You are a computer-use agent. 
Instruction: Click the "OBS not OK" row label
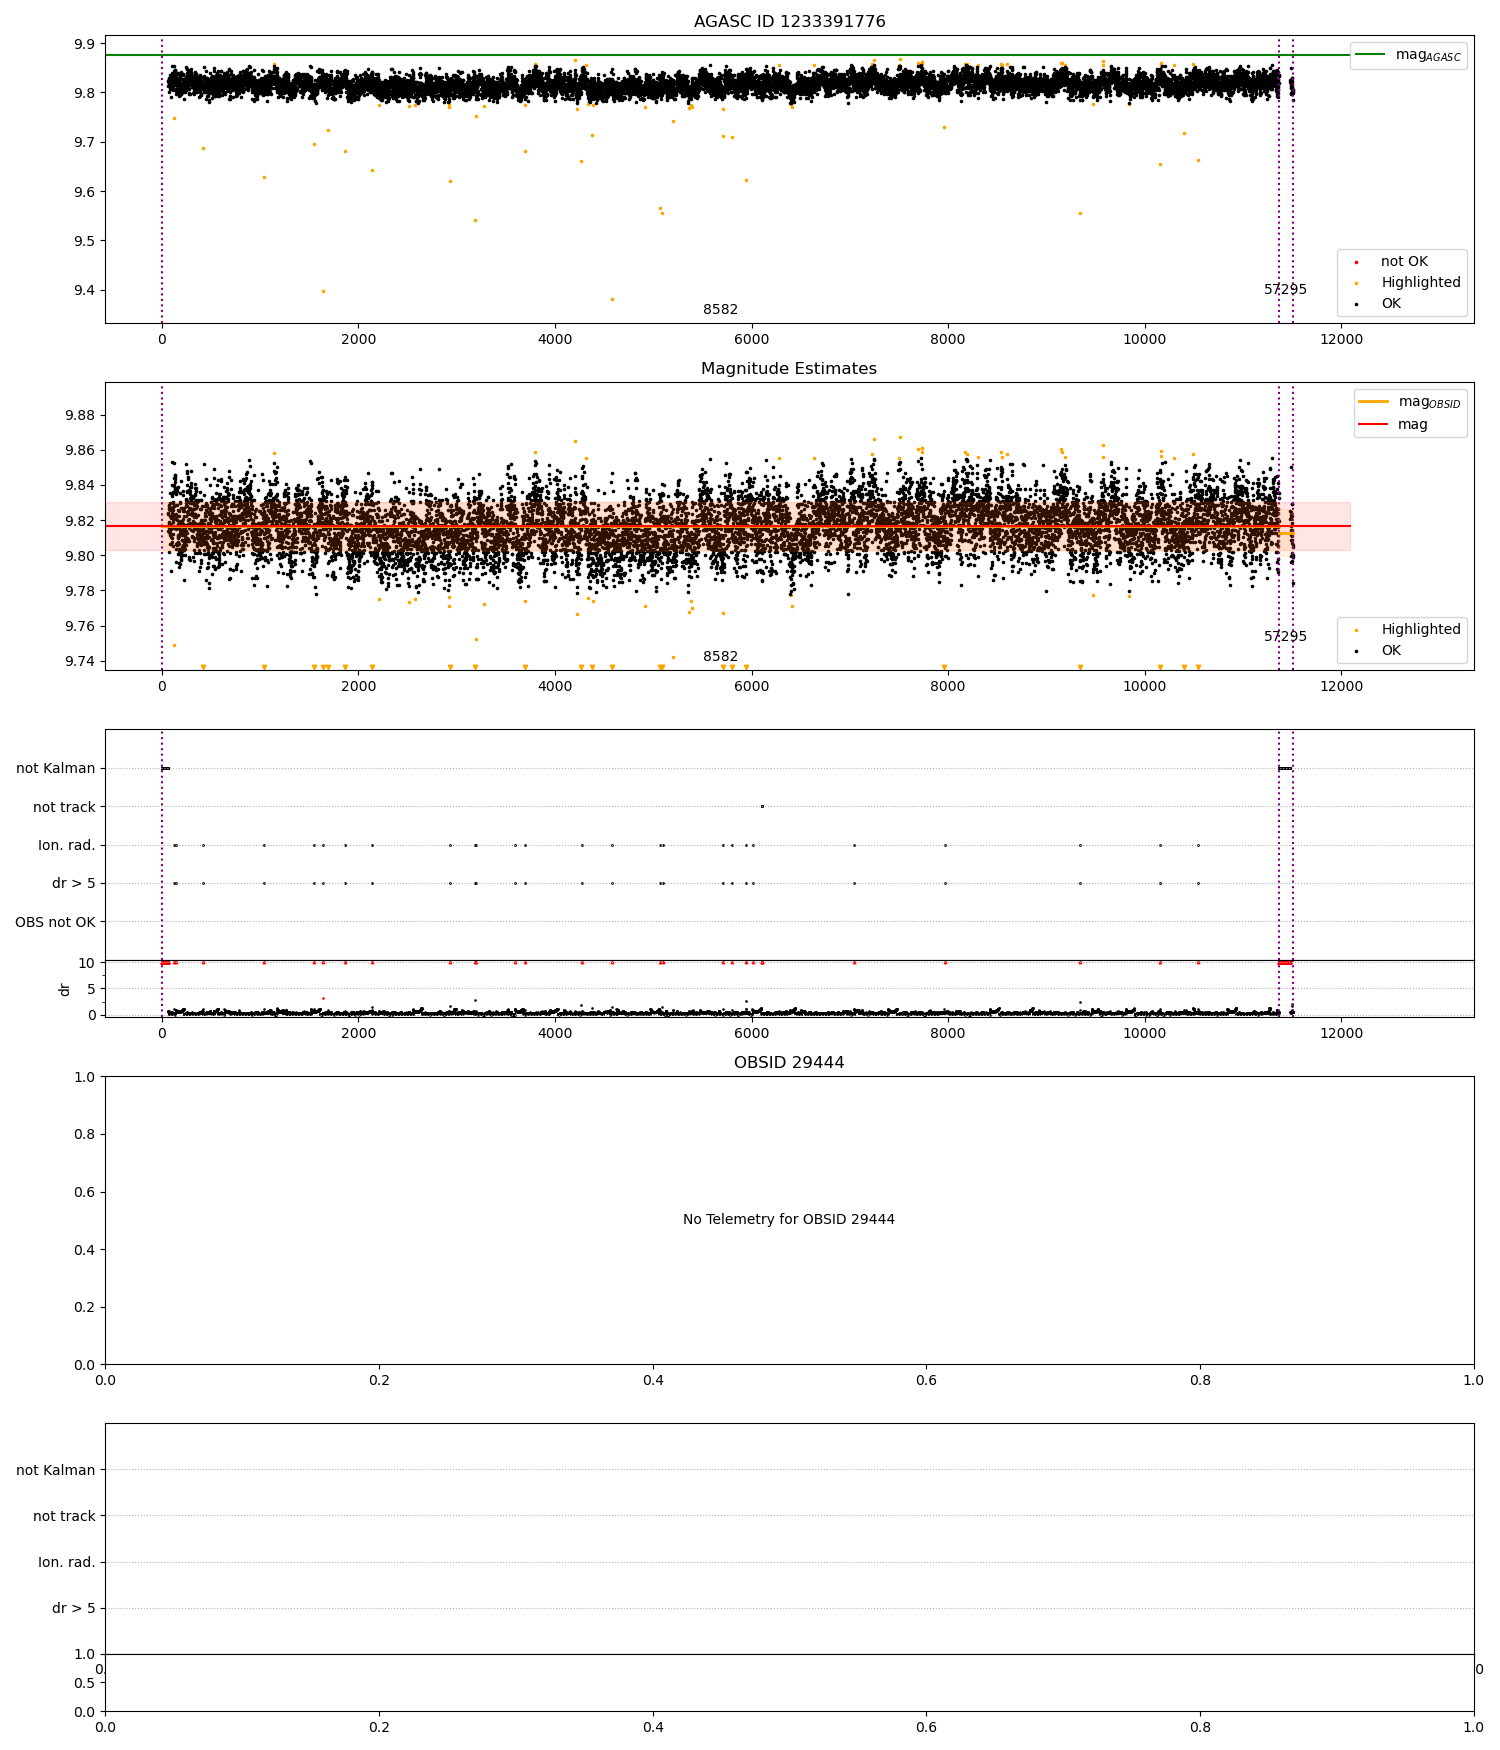coord(55,922)
